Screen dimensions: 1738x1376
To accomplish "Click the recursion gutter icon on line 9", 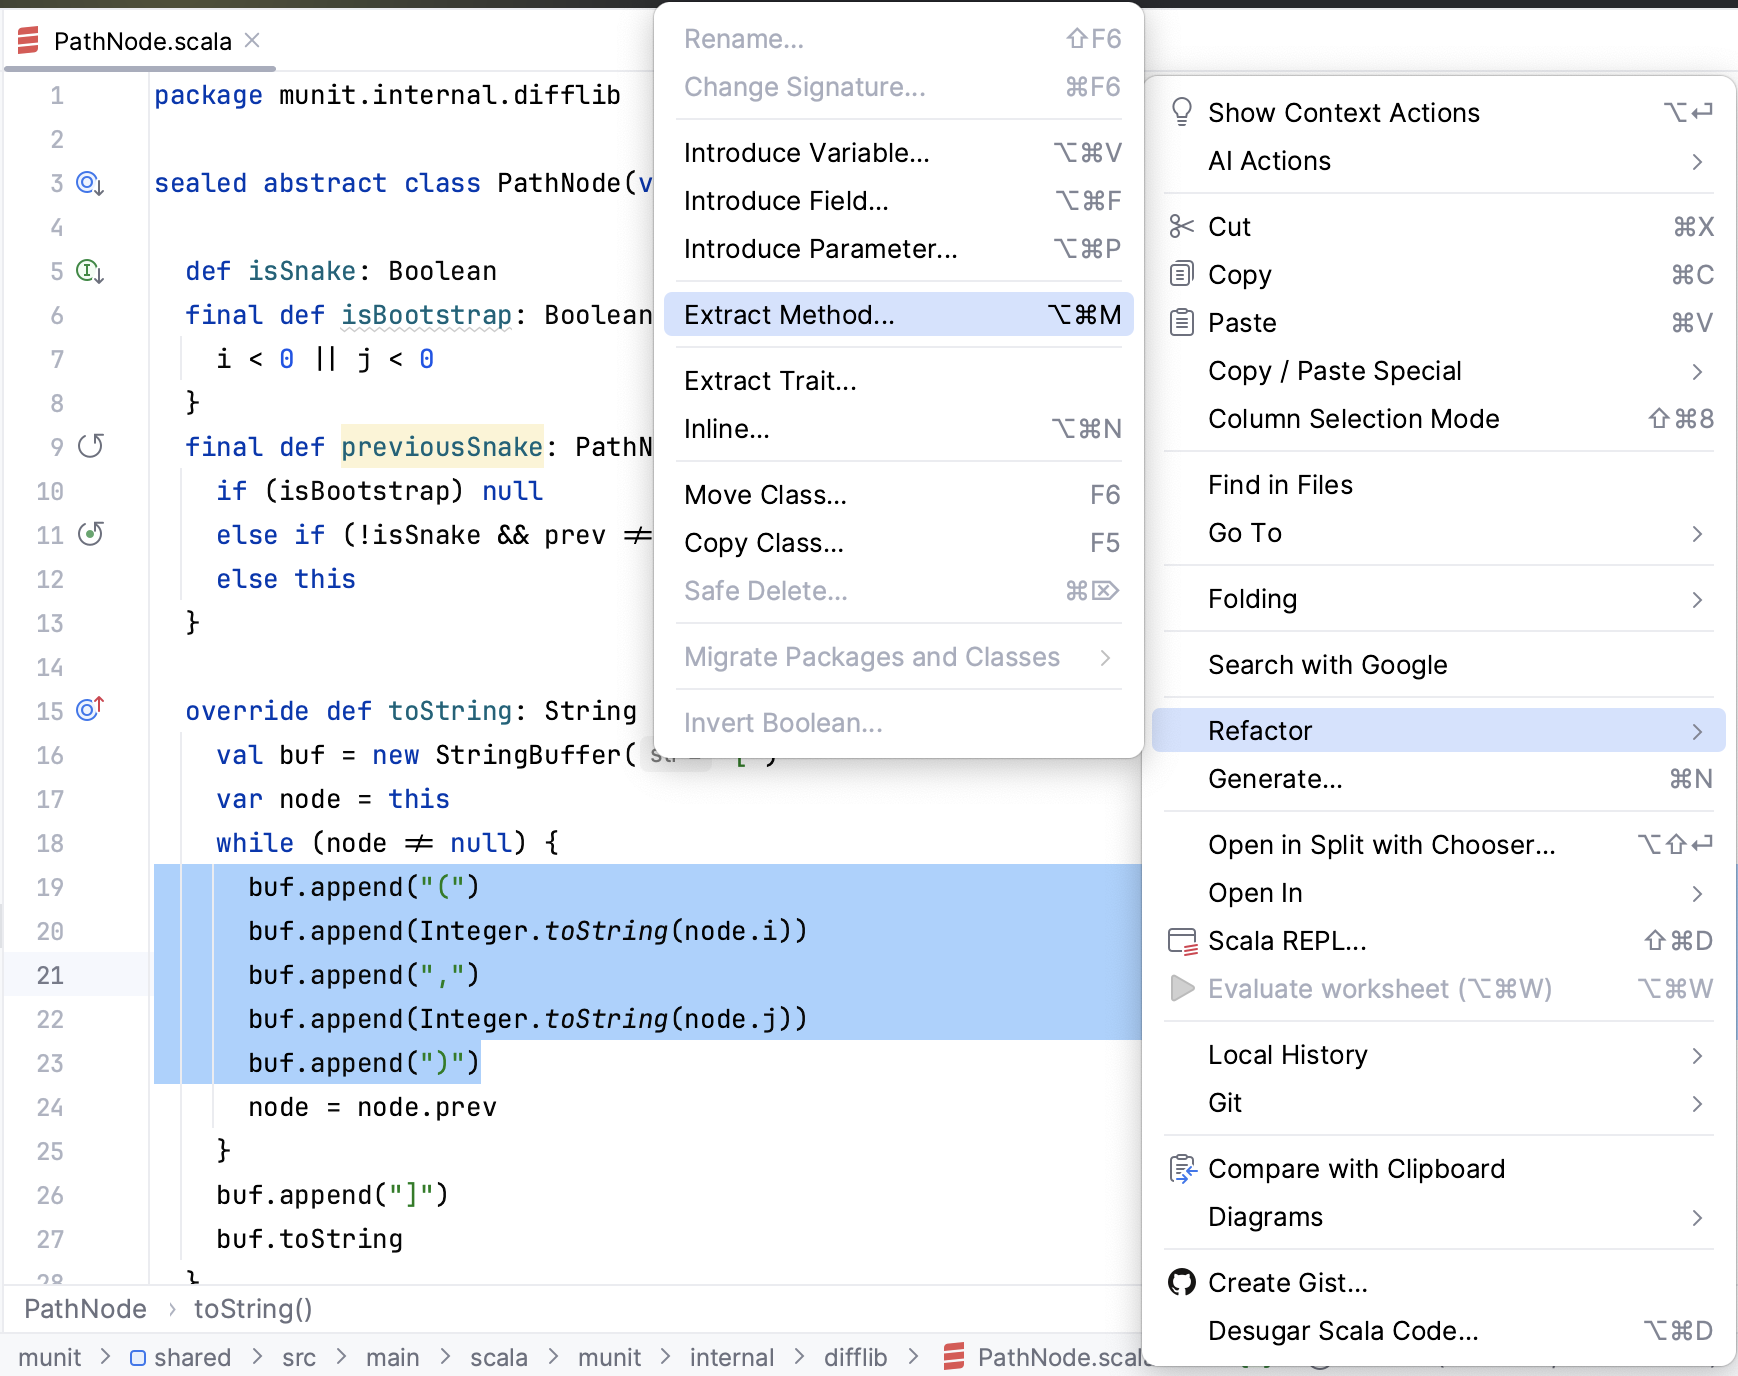I will (91, 446).
